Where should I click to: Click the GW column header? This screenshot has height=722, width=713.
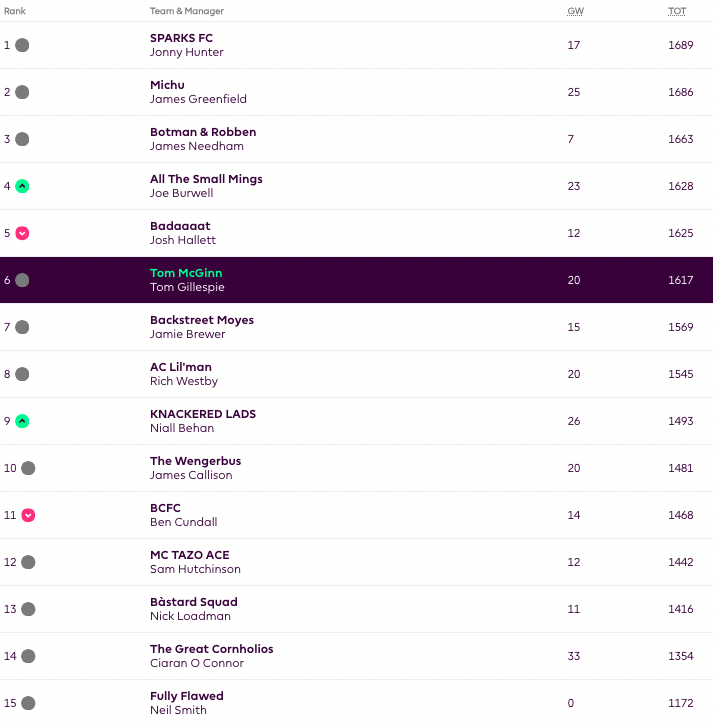click(574, 11)
